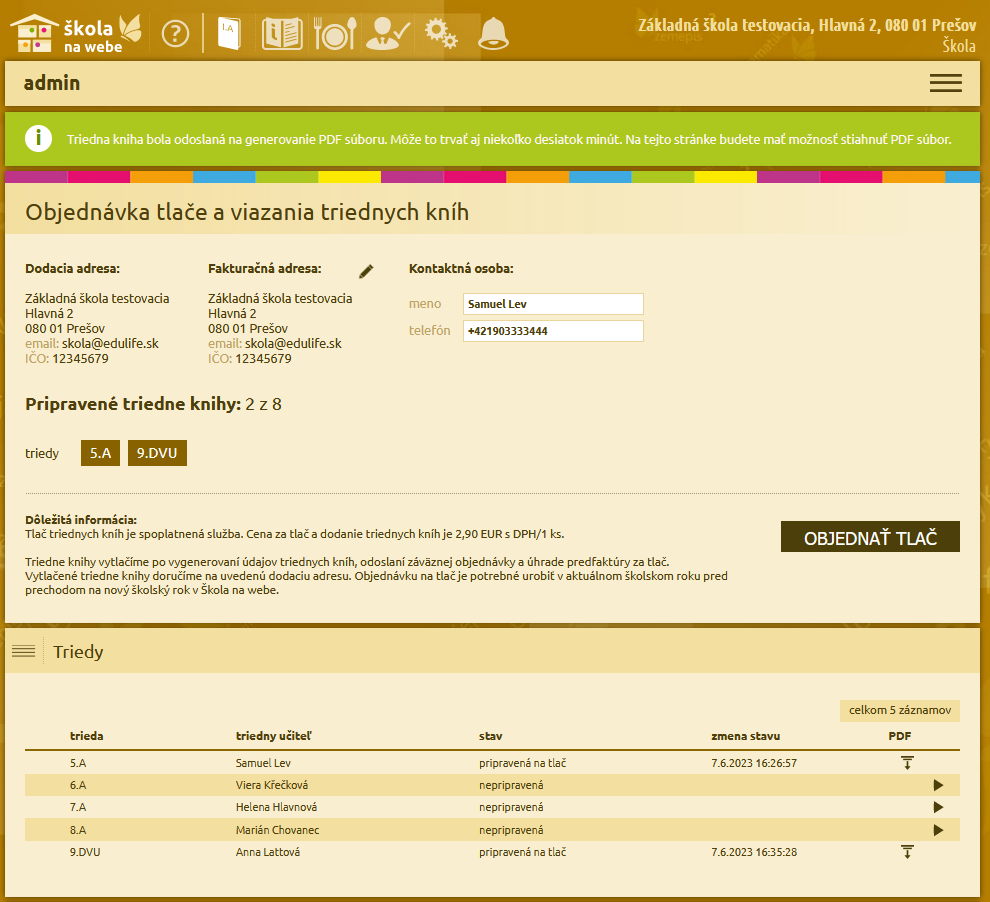Image resolution: width=990 pixels, height=902 pixels.
Task: Click the timestamp 7.6.2023 16:35:28
Action: (x=754, y=852)
